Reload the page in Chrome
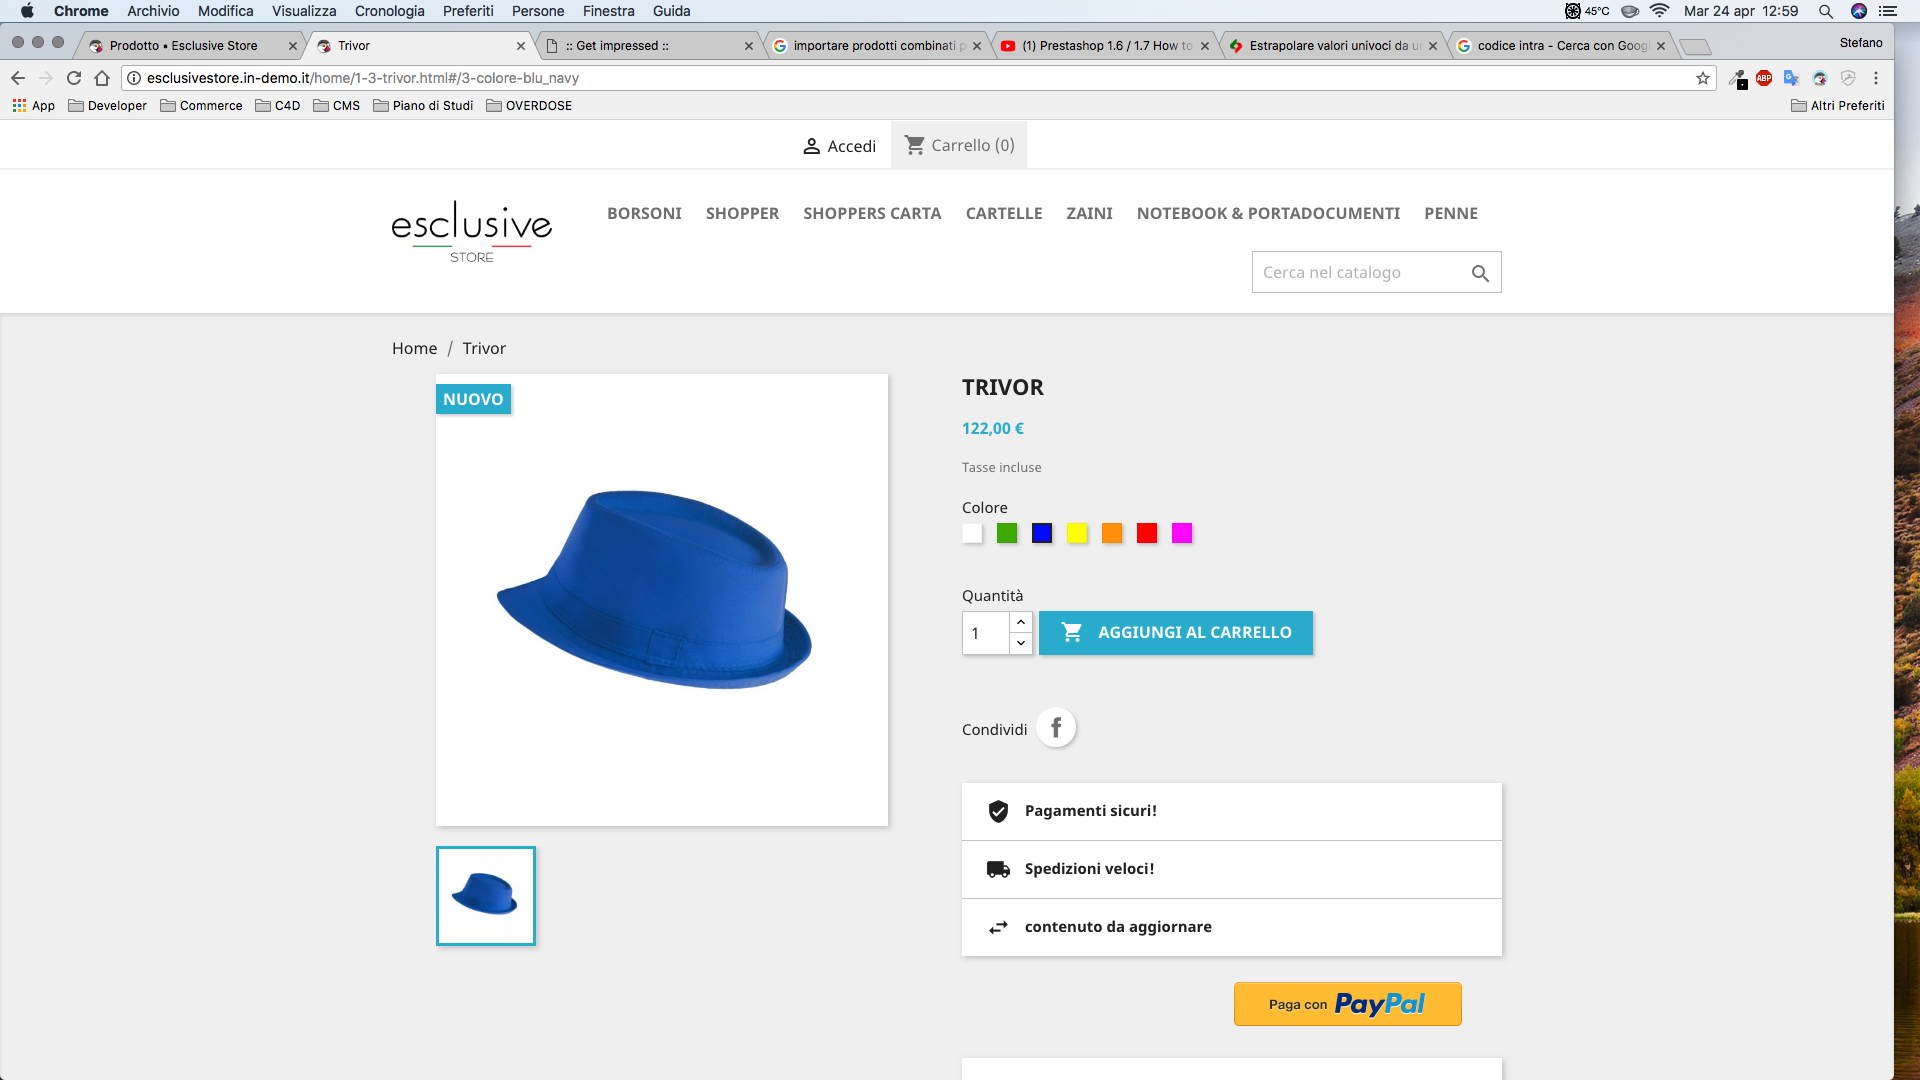The image size is (1920, 1080). (74, 78)
